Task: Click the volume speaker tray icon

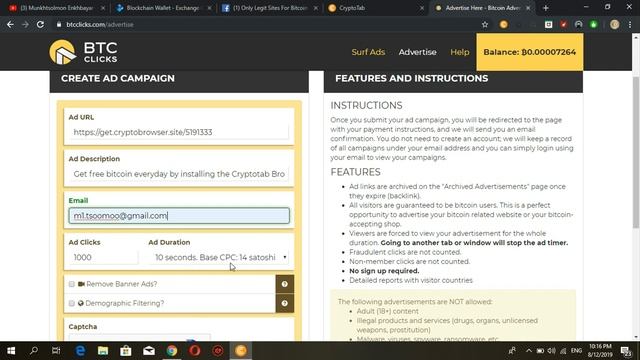Action: tap(551, 351)
